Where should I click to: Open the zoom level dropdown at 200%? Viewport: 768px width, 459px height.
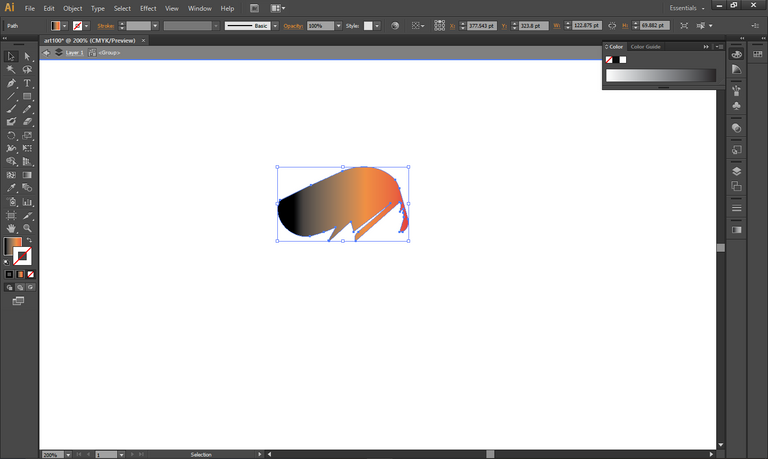pyautogui.click(x=68, y=455)
